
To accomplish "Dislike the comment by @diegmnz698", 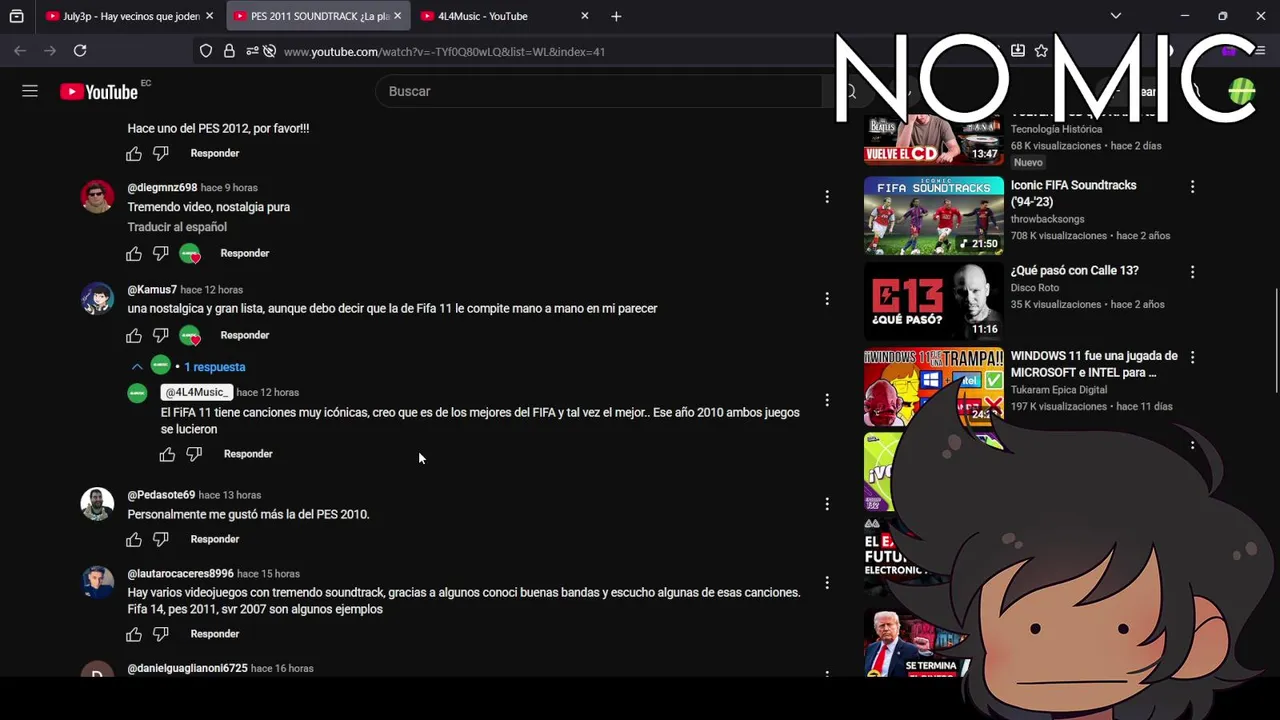I will (x=161, y=253).
